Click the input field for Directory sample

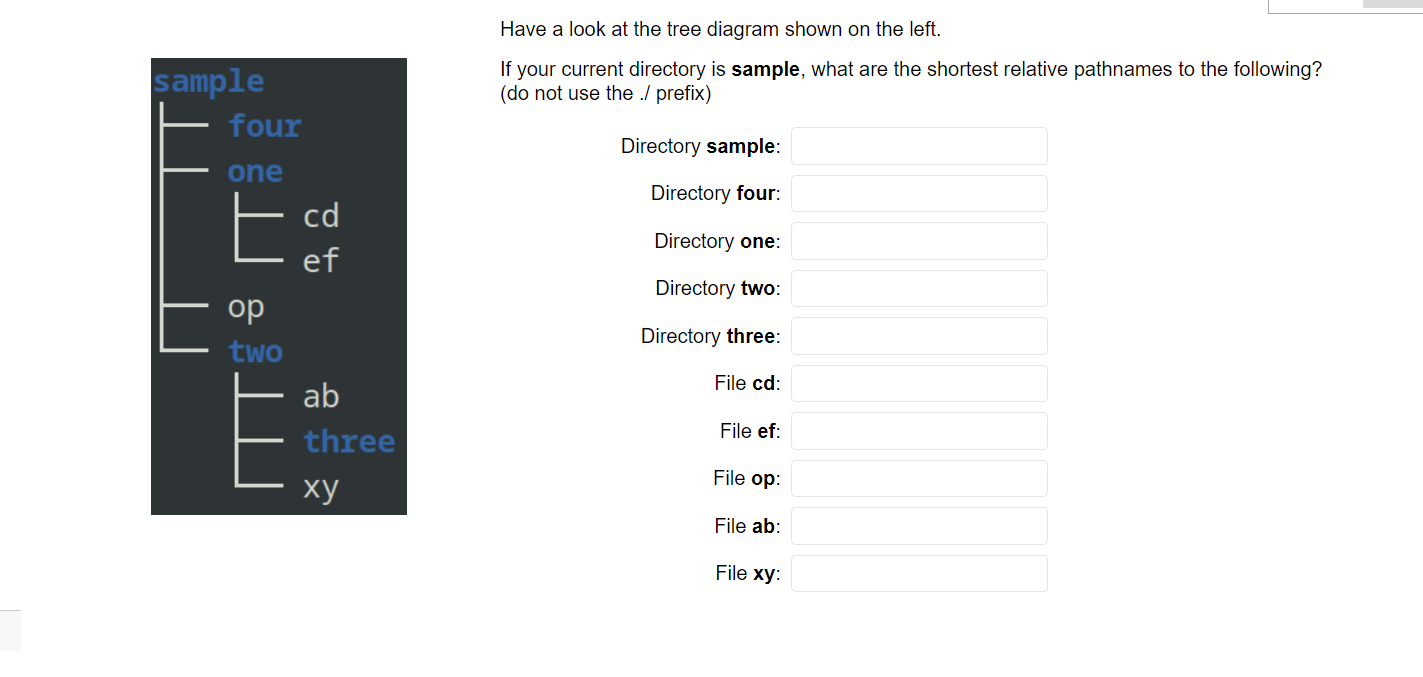coord(918,145)
